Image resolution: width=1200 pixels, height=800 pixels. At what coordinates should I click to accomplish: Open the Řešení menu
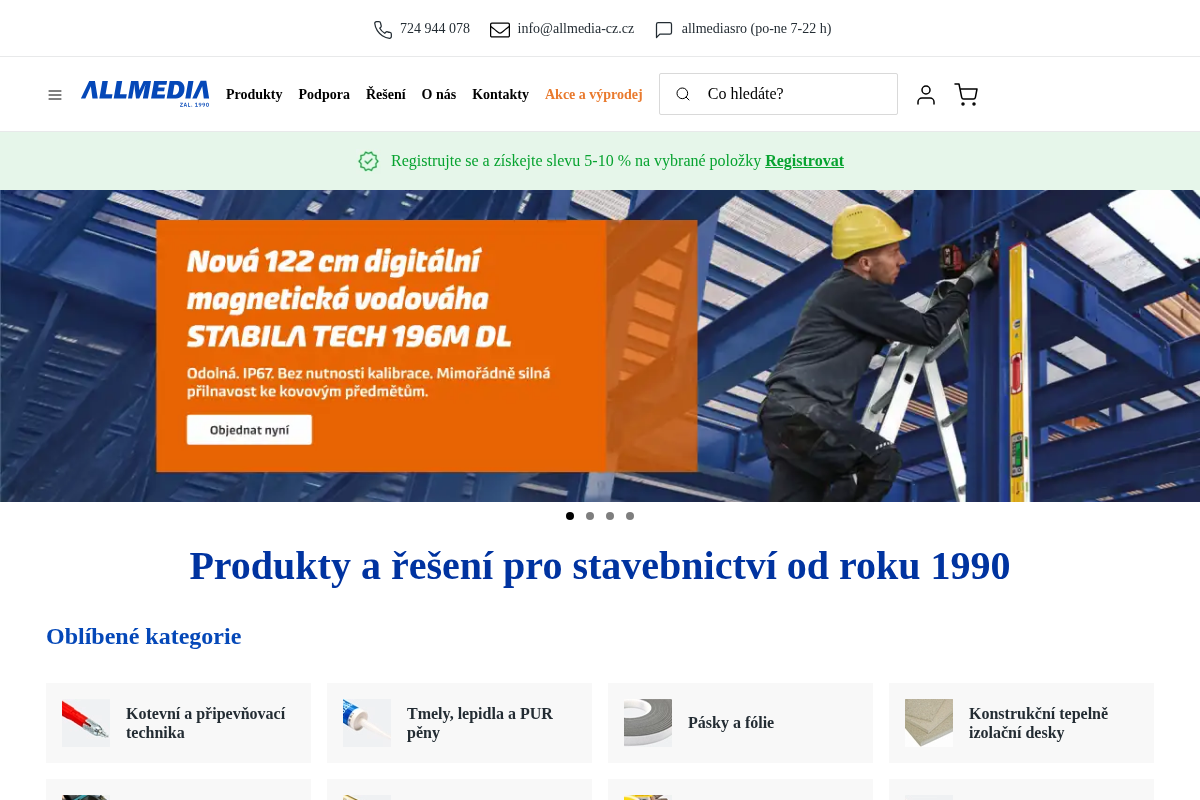386,95
